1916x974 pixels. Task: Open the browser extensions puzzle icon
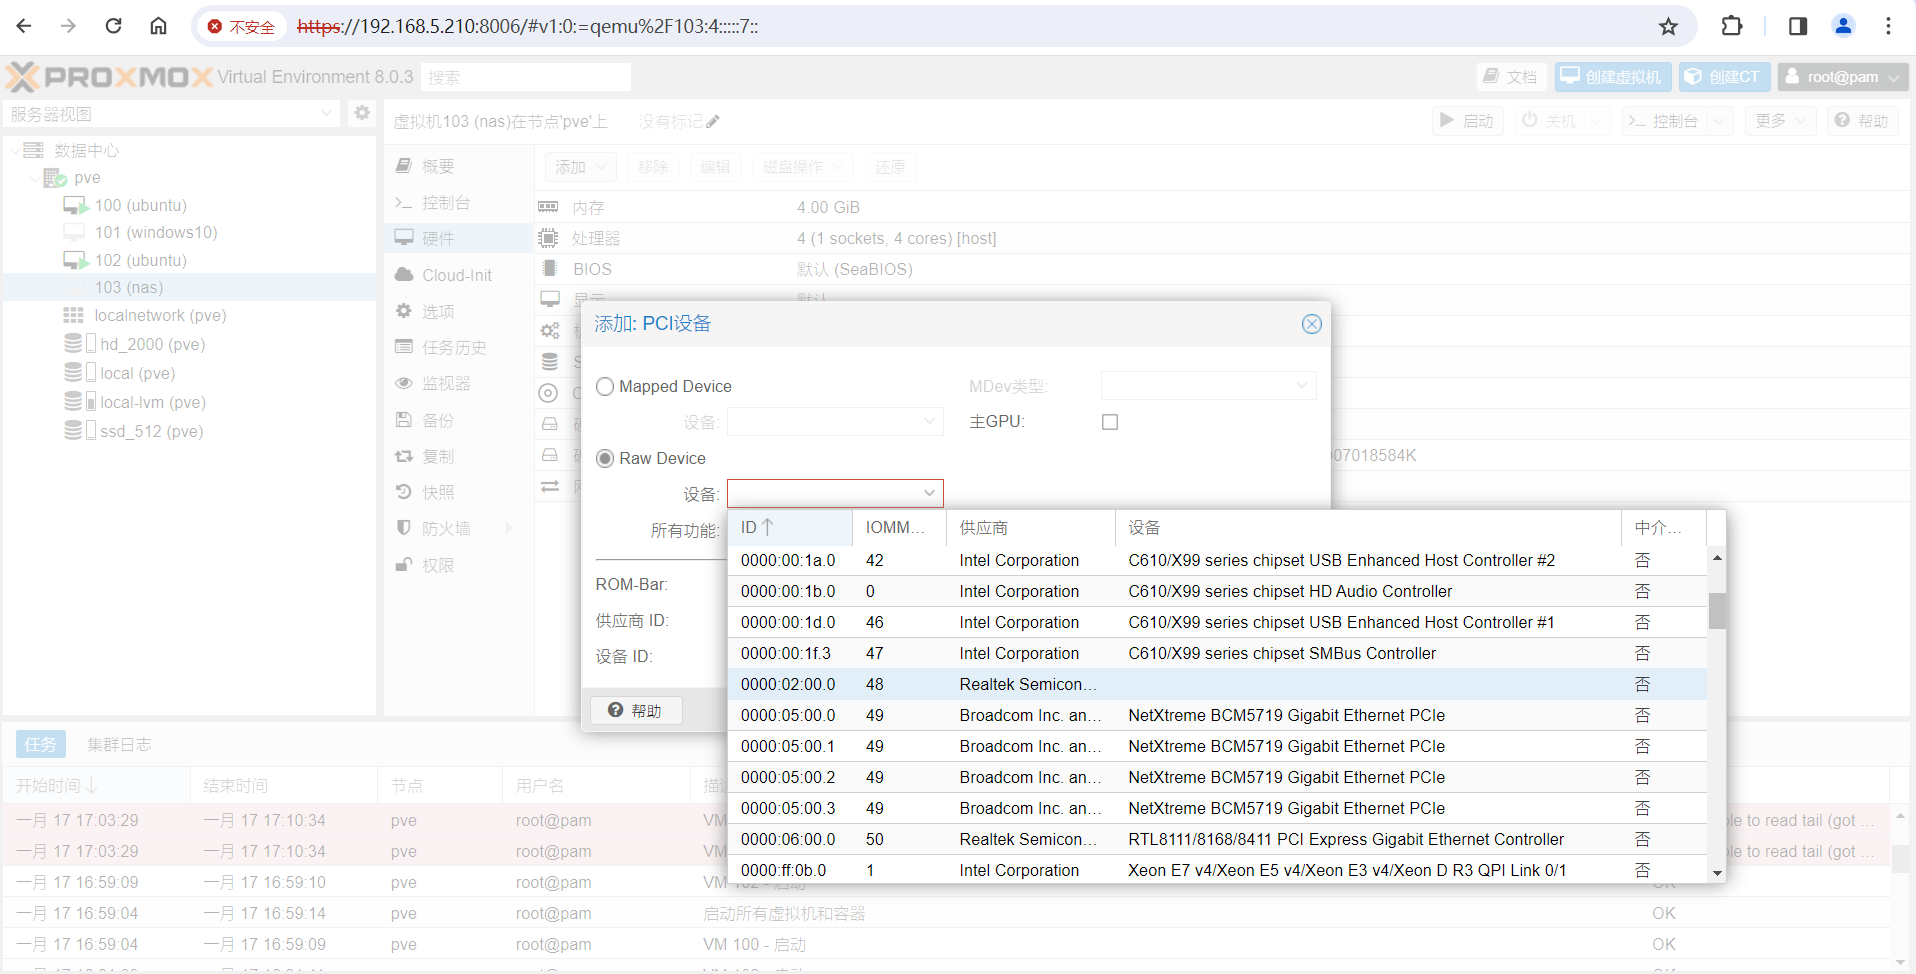[1732, 26]
